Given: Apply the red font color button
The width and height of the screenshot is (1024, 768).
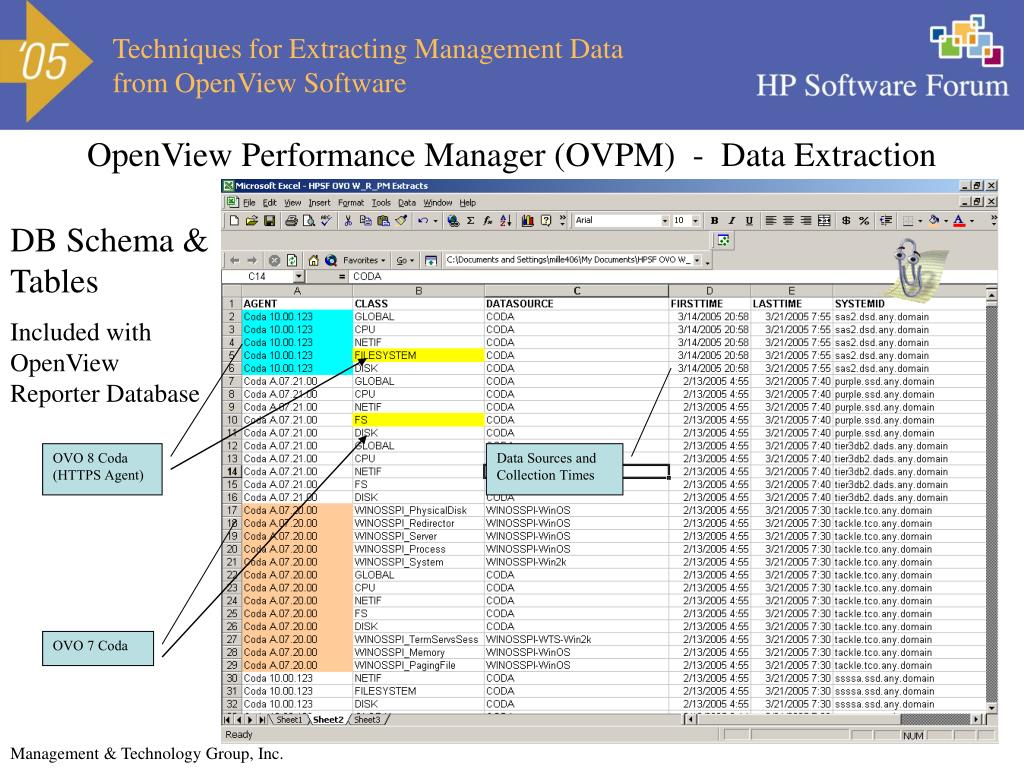Looking at the screenshot, I should click(x=959, y=221).
